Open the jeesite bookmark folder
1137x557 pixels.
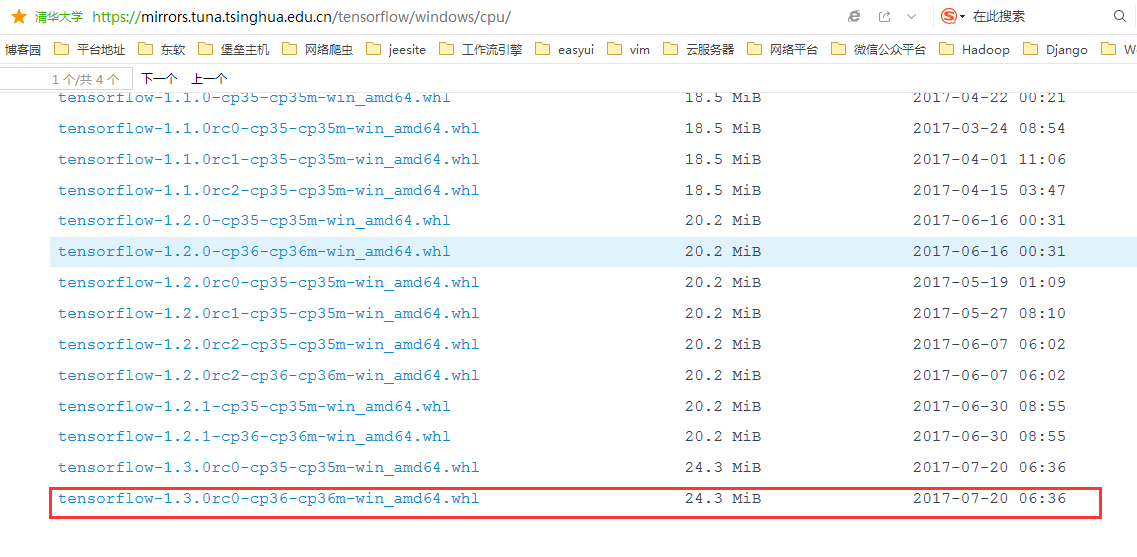396,49
